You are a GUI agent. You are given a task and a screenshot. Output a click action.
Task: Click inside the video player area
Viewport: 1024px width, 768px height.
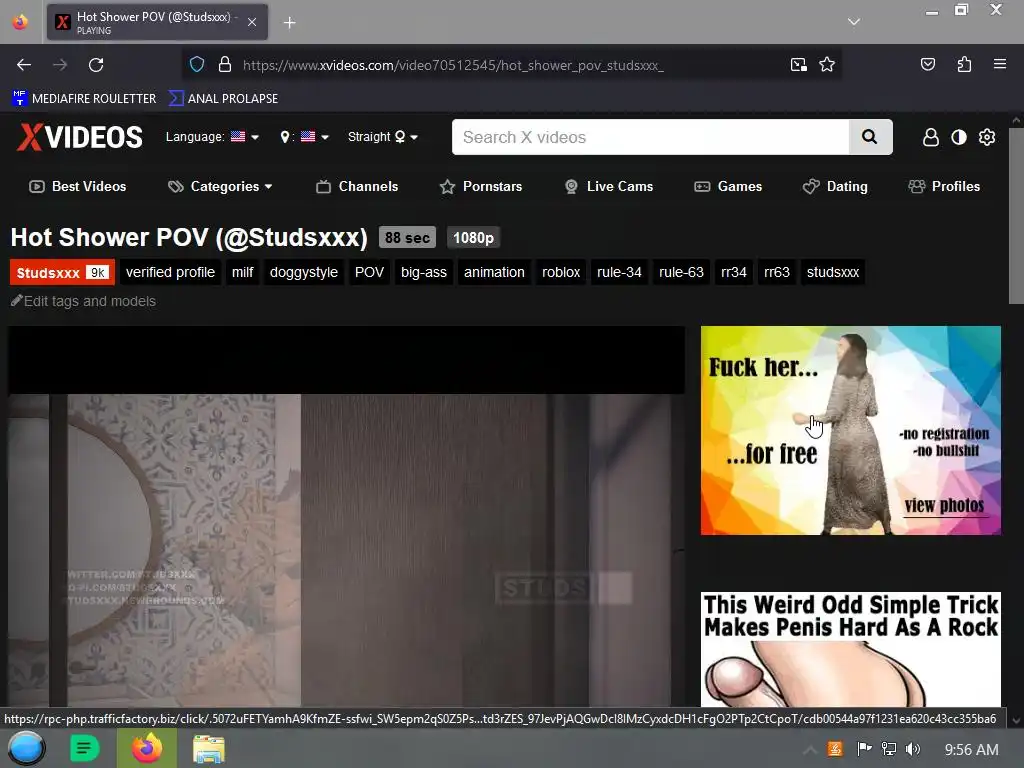pos(346,516)
